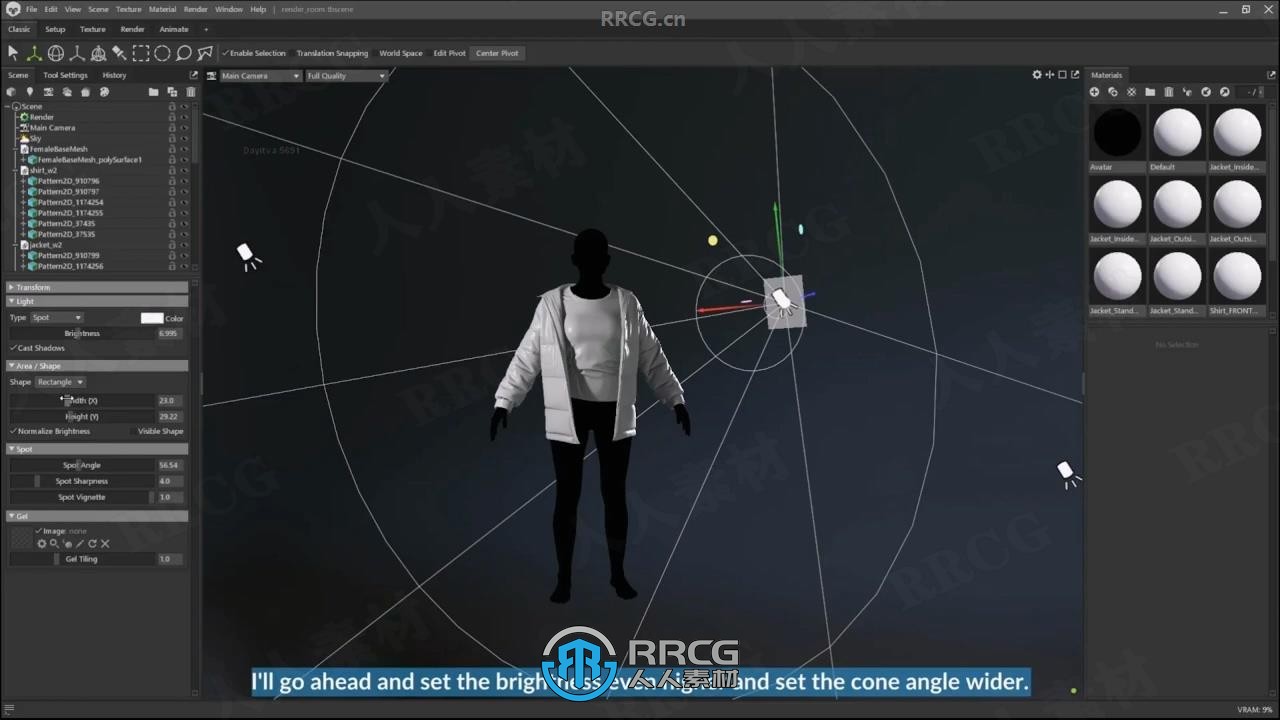Viewport: 1280px width, 720px height.
Task: Open the Scene menu
Action: [x=98, y=9]
